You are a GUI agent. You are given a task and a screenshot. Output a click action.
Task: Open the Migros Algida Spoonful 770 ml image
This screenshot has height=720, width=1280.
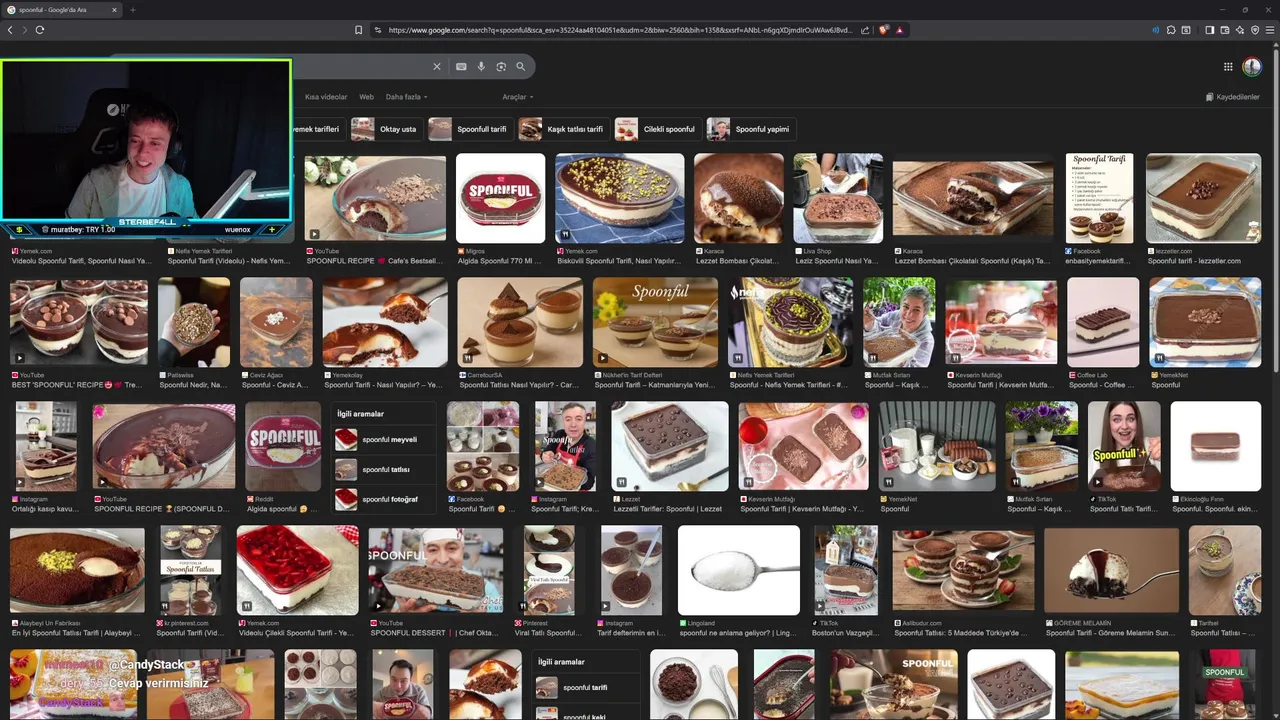(x=501, y=198)
